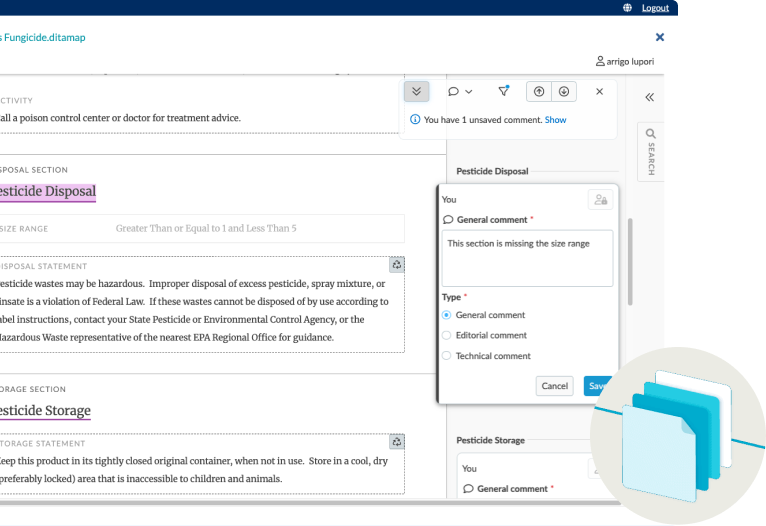The height and width of the screenshot is (526, 766).
Task: Close the comments panel with X
Action: pyautogui.click(x=599, y=91)
